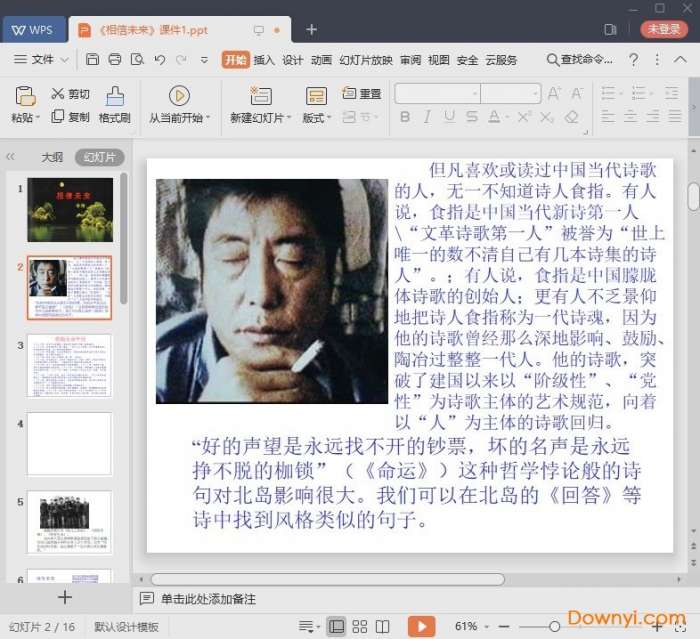The width and height of the screenshot is (700, 639).
Task: Click the horizontal scrollbar under the slide
Action: click(328, 579)
